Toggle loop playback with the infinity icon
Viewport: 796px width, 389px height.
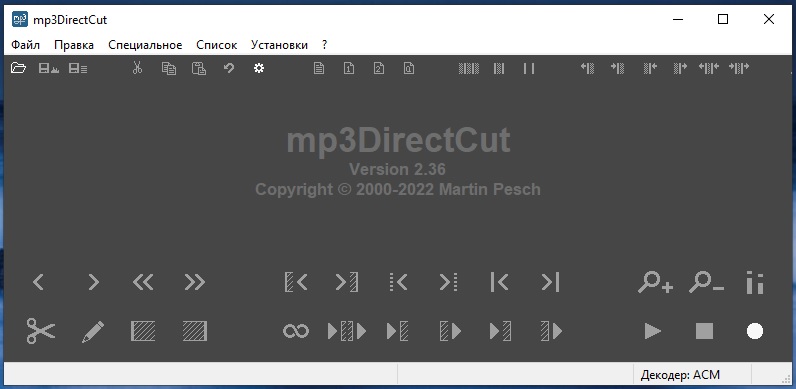click(x=296, y=332)
